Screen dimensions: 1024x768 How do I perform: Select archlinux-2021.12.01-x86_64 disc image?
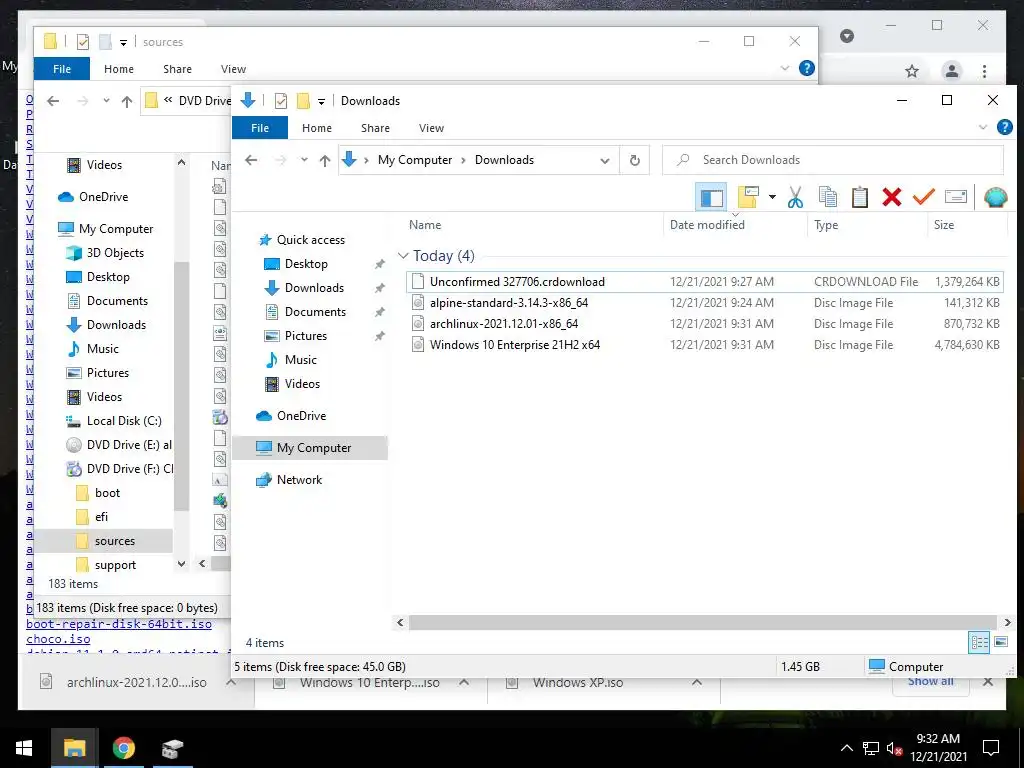pos(704,324)
